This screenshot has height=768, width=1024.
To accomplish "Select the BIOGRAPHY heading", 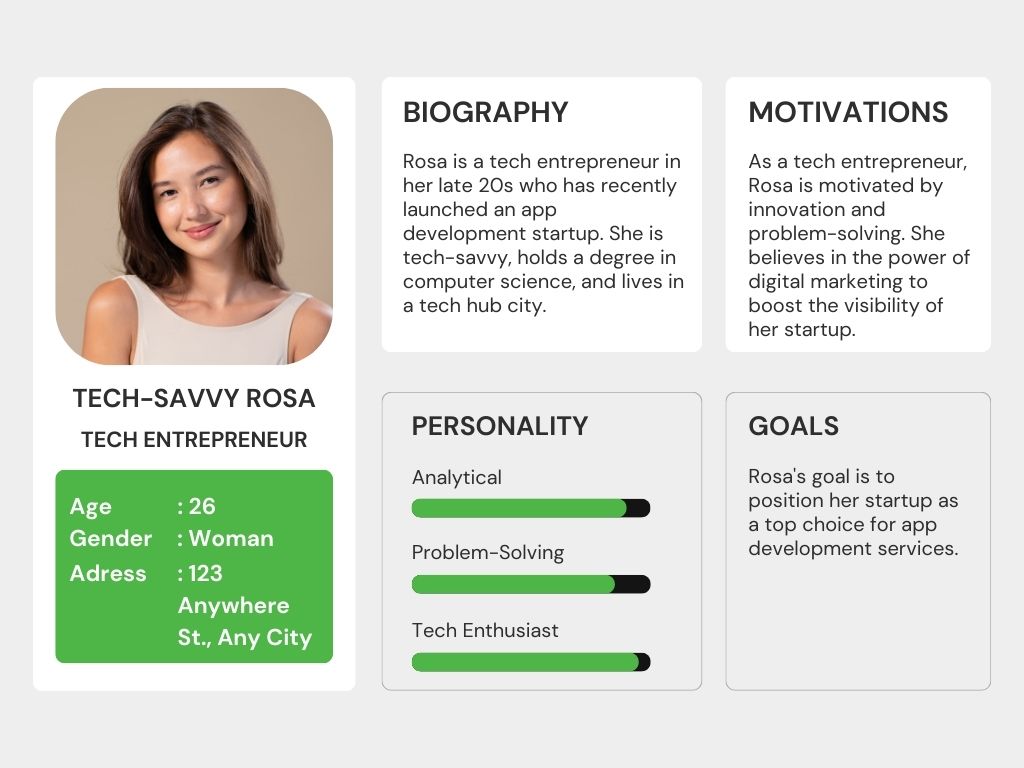I will pyautogui.click(x=485, y=112).
